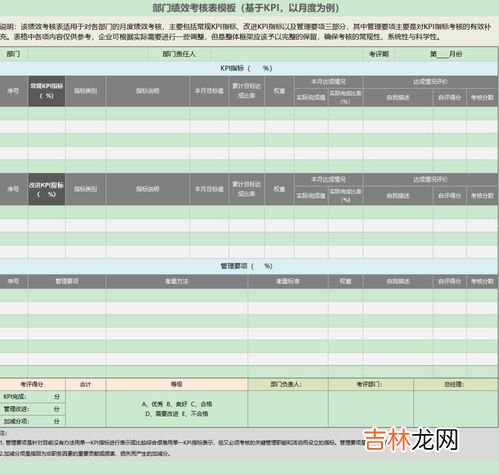The image size is (499, 475).
Task: Click 本月目标值 header in 常规KPI指标 table
Action: 209,91
